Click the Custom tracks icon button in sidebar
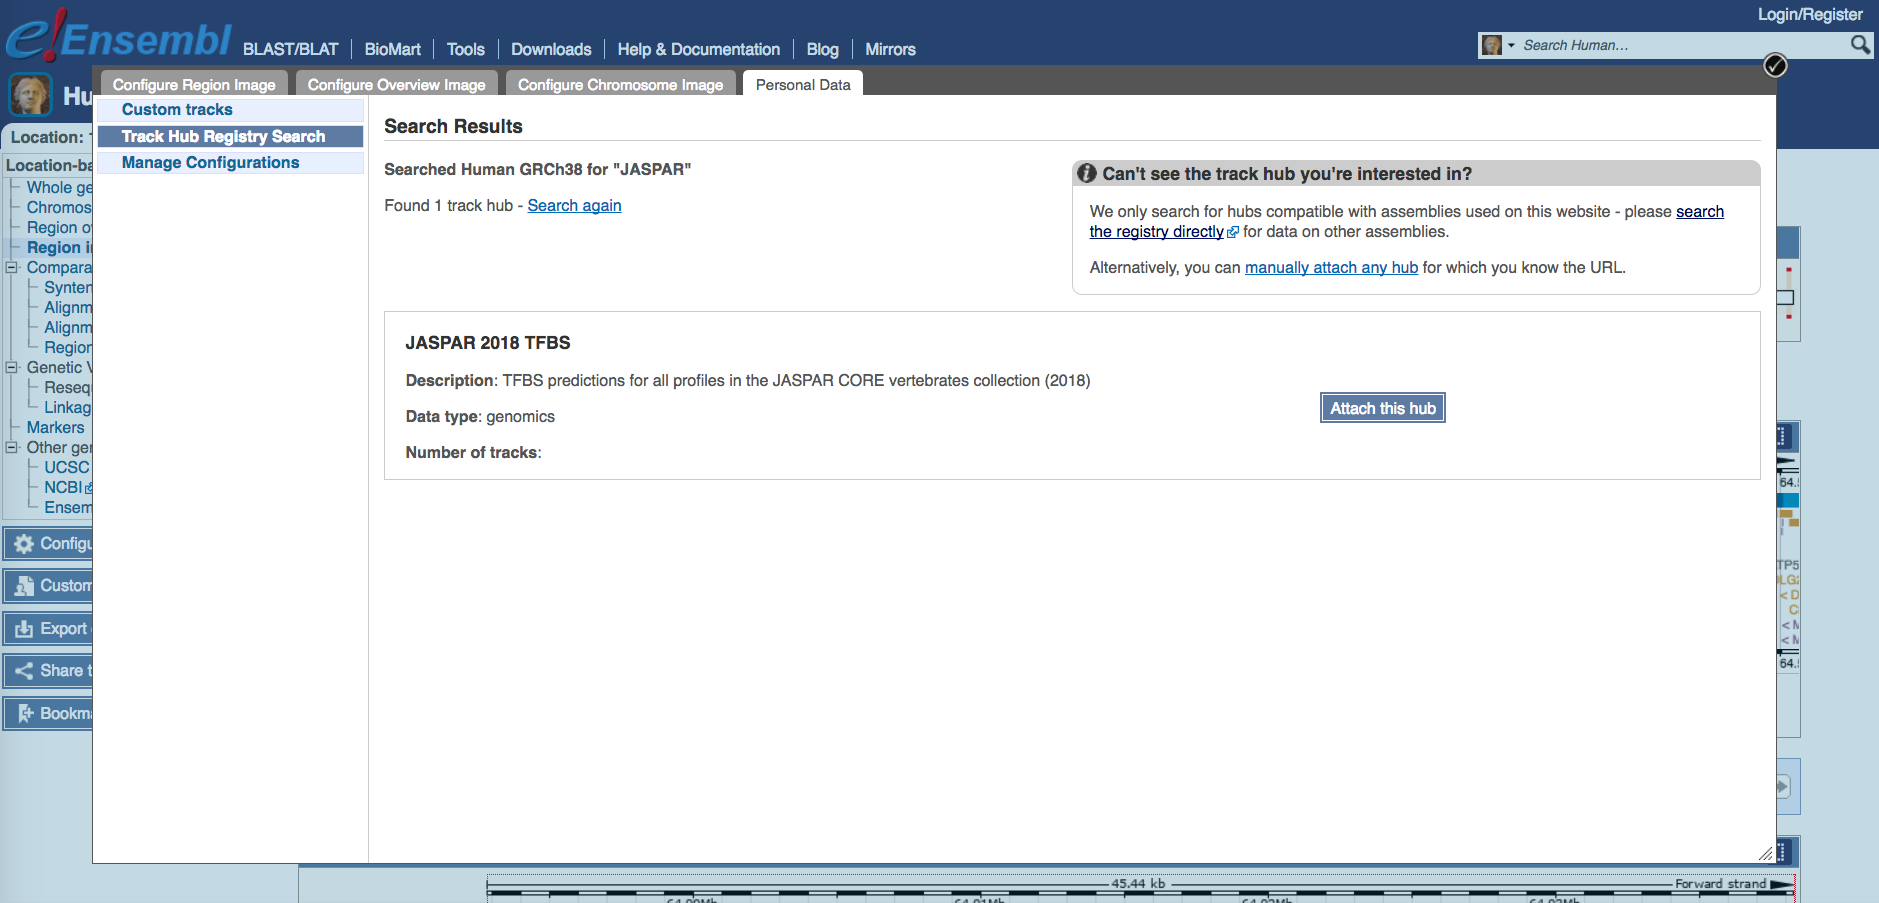 click(24, 586)
